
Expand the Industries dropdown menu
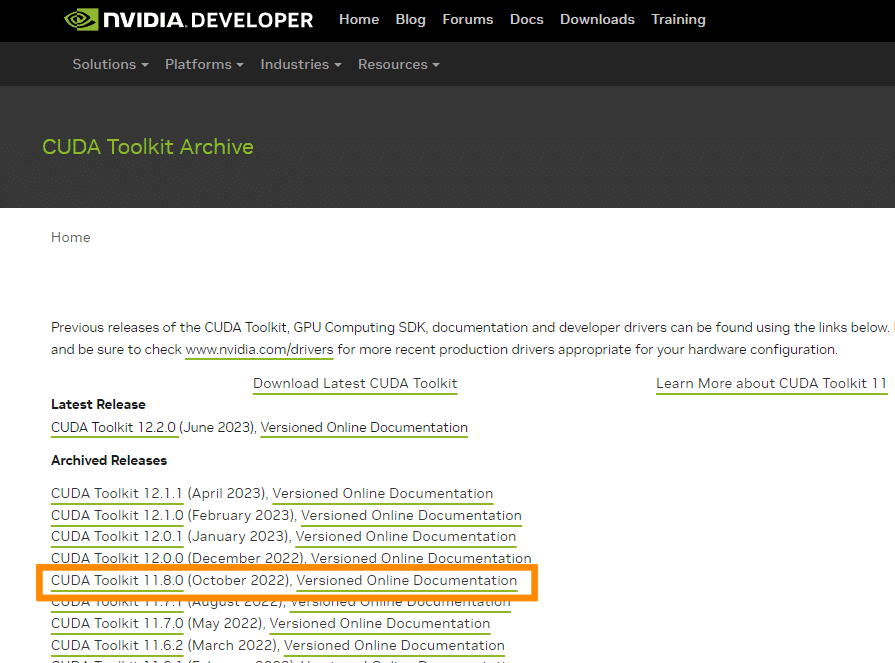coord(301,64)
